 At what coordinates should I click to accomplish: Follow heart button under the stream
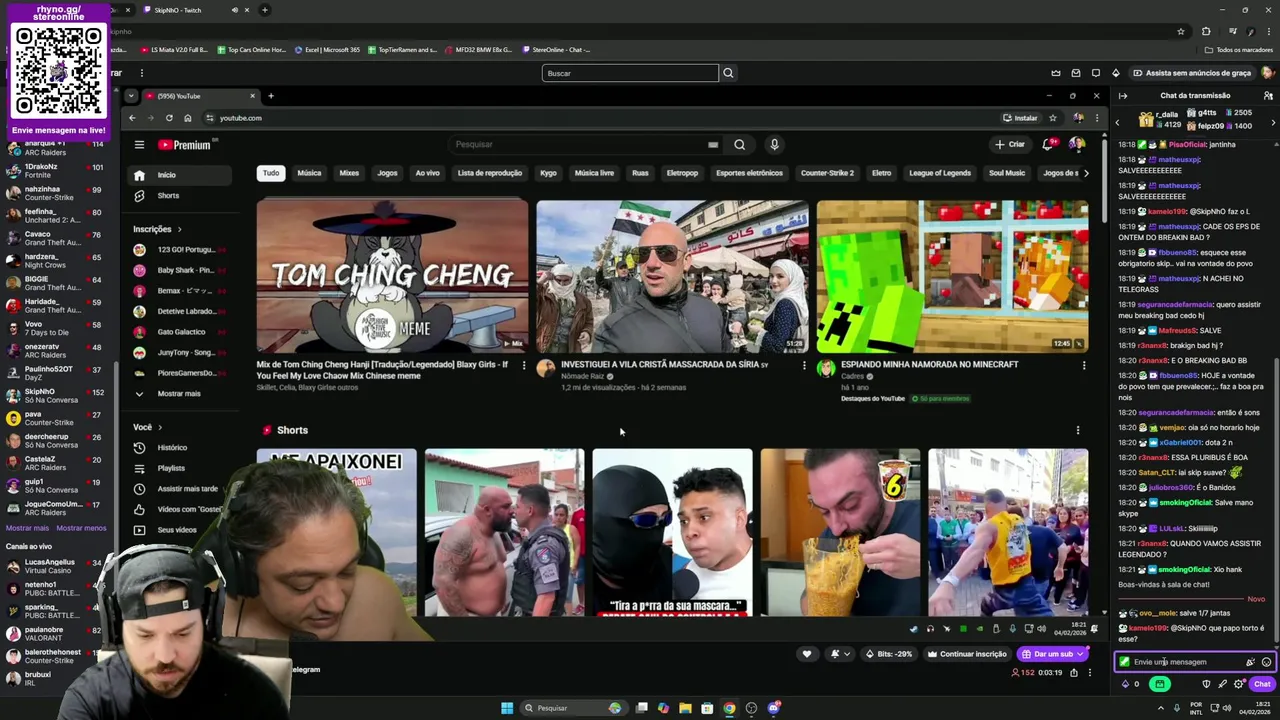click(x=807, y=654)
